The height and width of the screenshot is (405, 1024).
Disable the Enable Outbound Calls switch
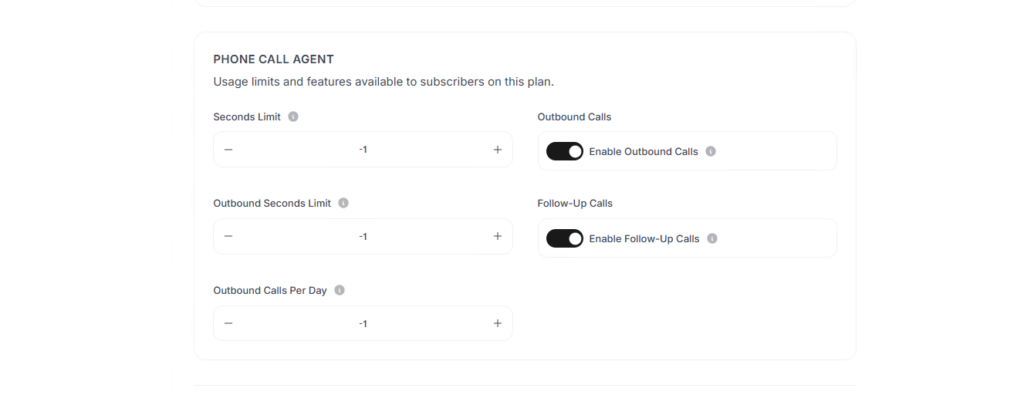(x=565, y=152)
